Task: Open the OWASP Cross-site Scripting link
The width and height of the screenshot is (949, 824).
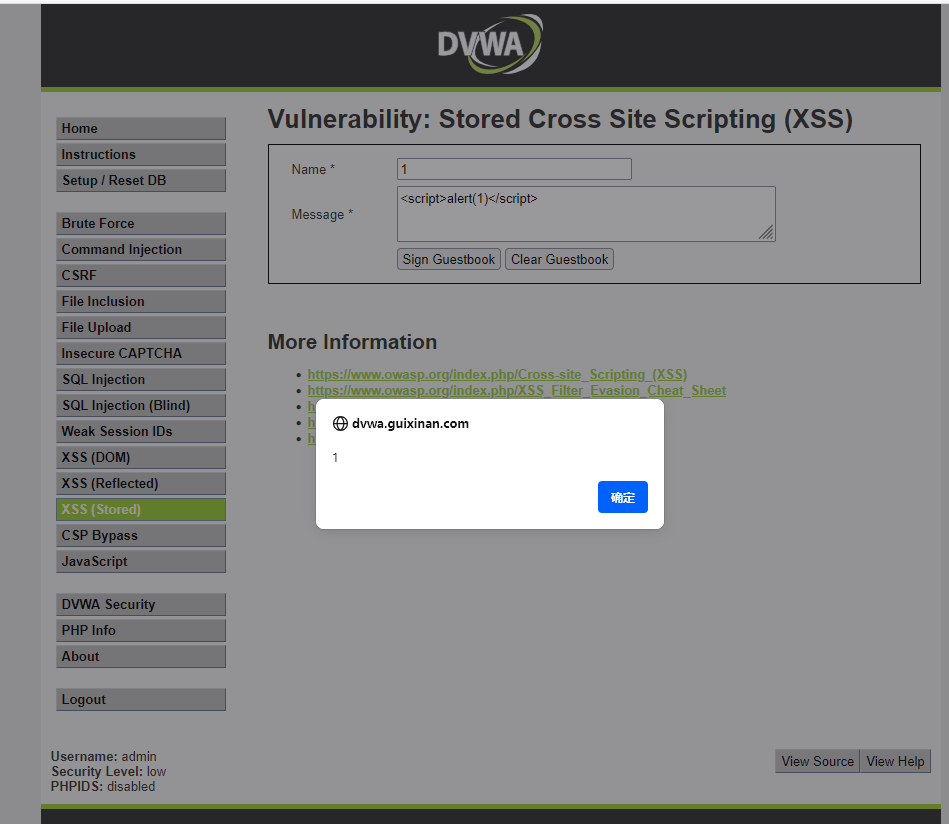Action: click(x=497, y=375)
